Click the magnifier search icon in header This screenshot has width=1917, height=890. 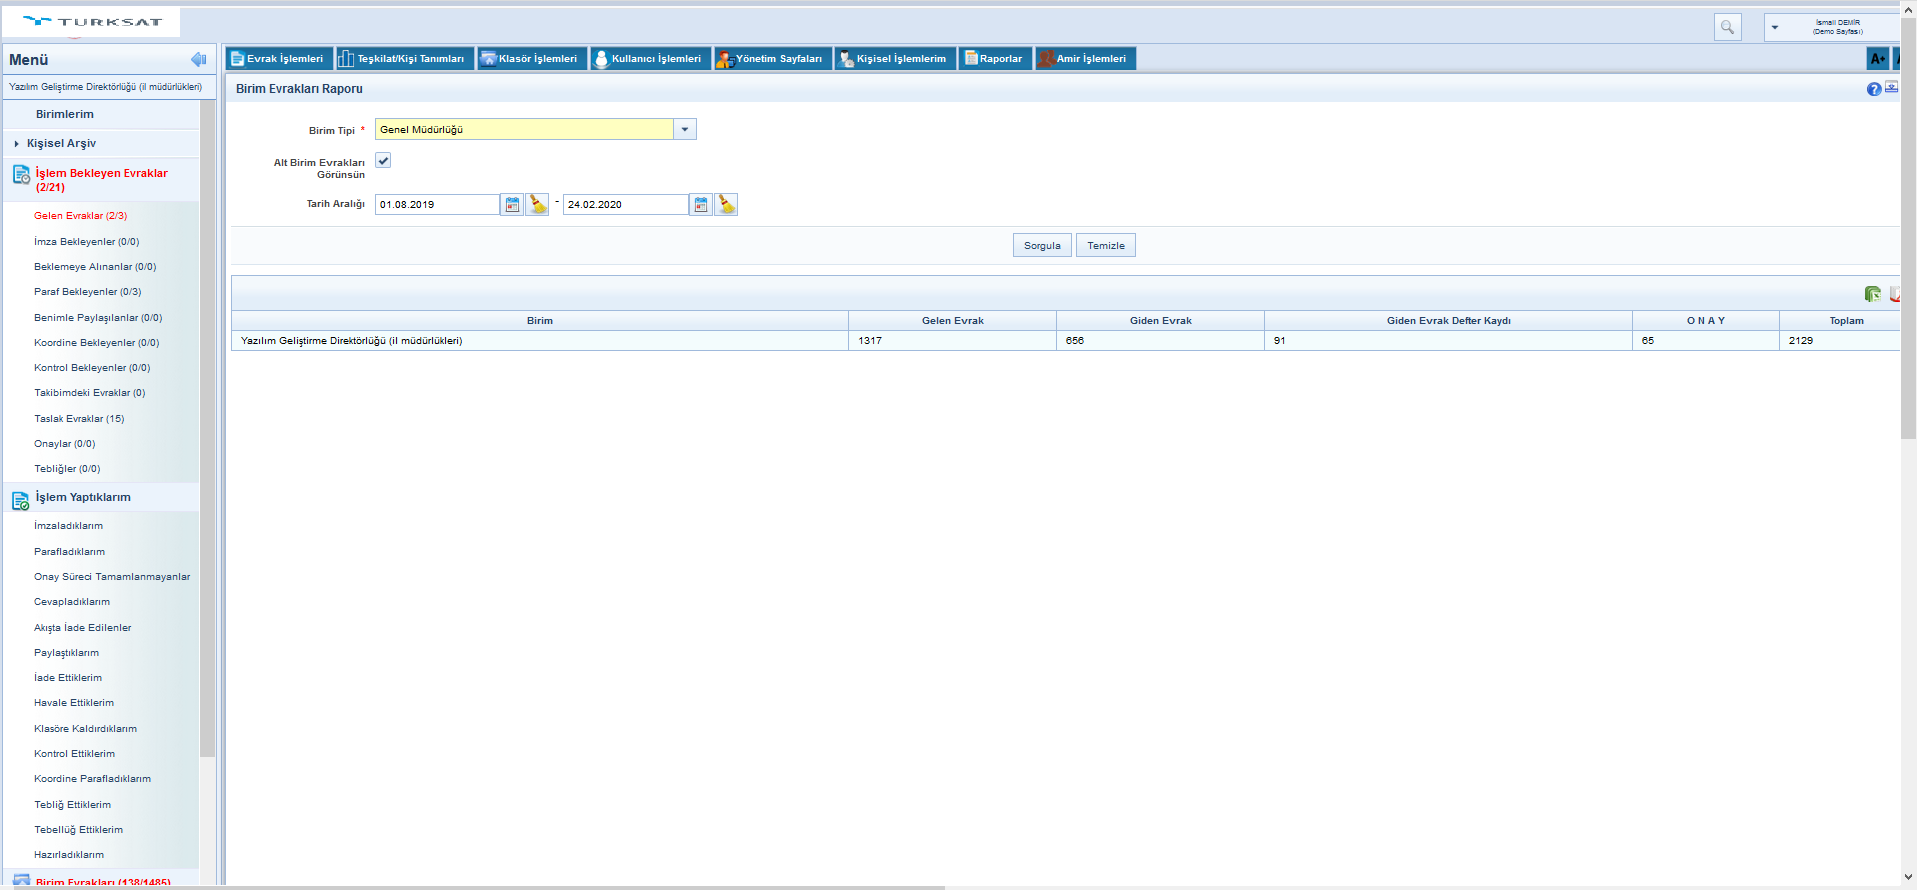click(x=1727, y=27)
